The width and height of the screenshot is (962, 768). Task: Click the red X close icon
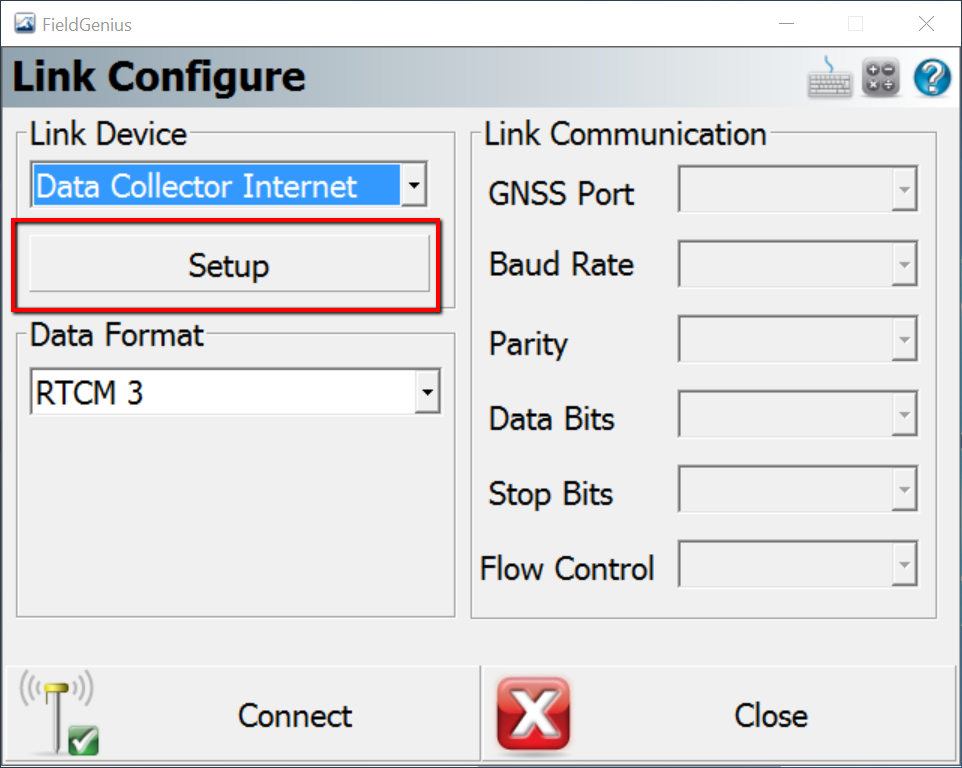click(533, 715)
